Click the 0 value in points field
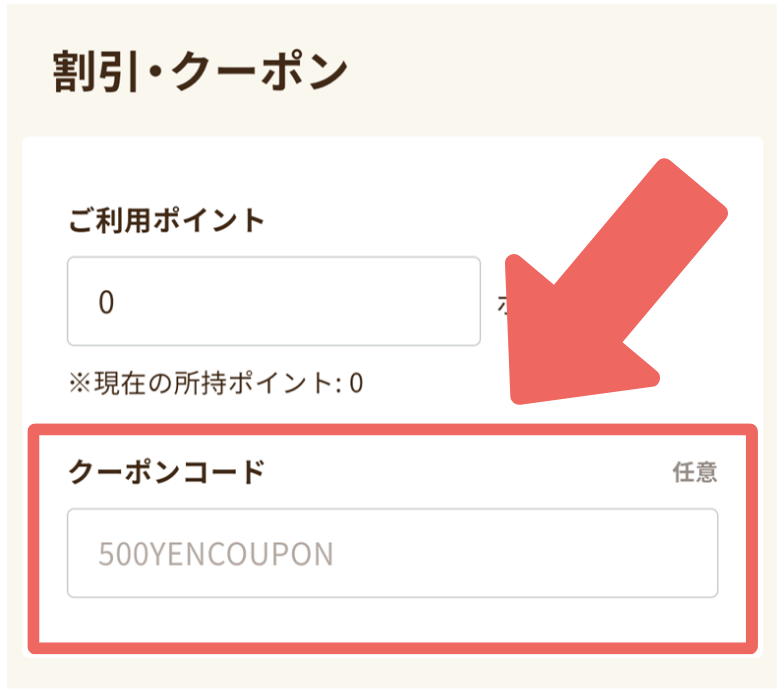 107,302
